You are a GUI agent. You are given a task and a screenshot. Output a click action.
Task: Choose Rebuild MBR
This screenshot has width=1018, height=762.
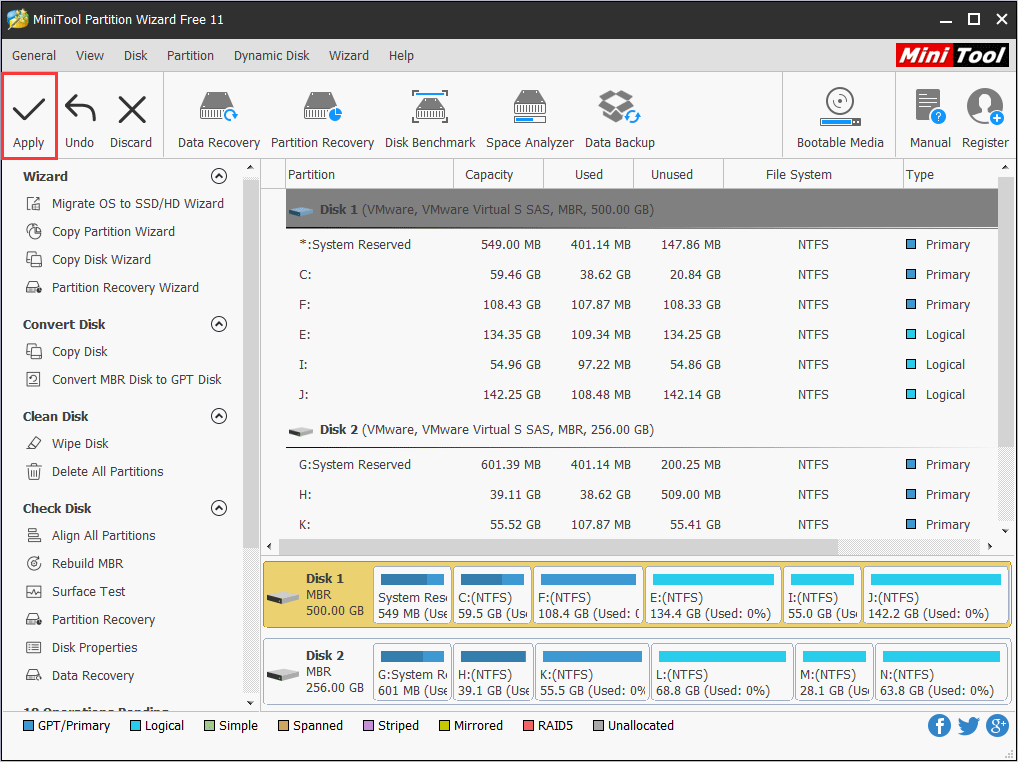74,564
